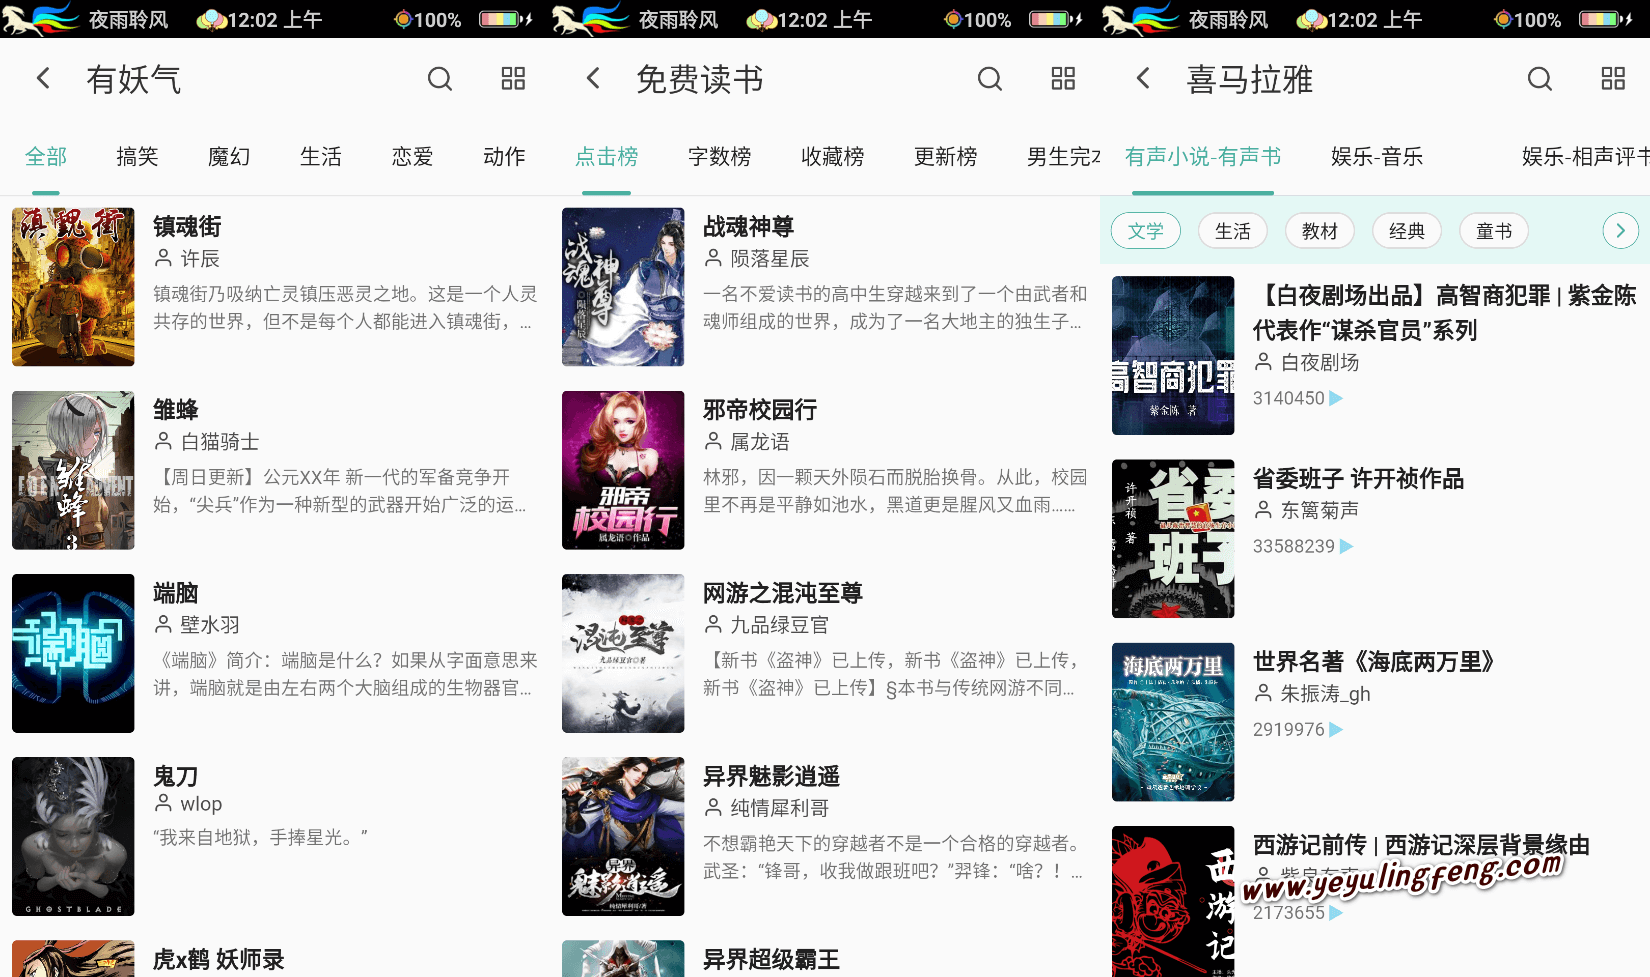
Task: Switch to the 魔幻 tab
Action: pos(229,156)
